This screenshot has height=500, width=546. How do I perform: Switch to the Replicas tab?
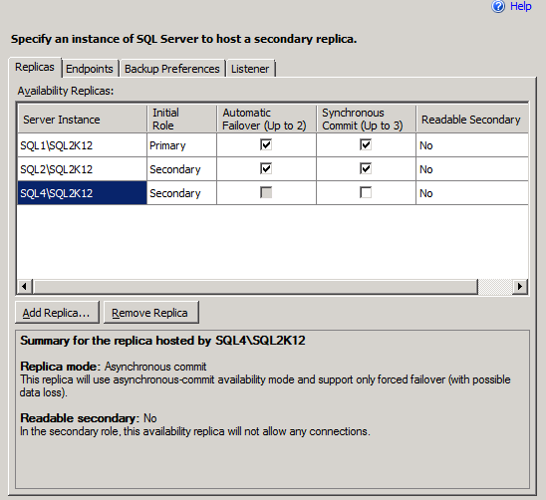tap(35, 67)
